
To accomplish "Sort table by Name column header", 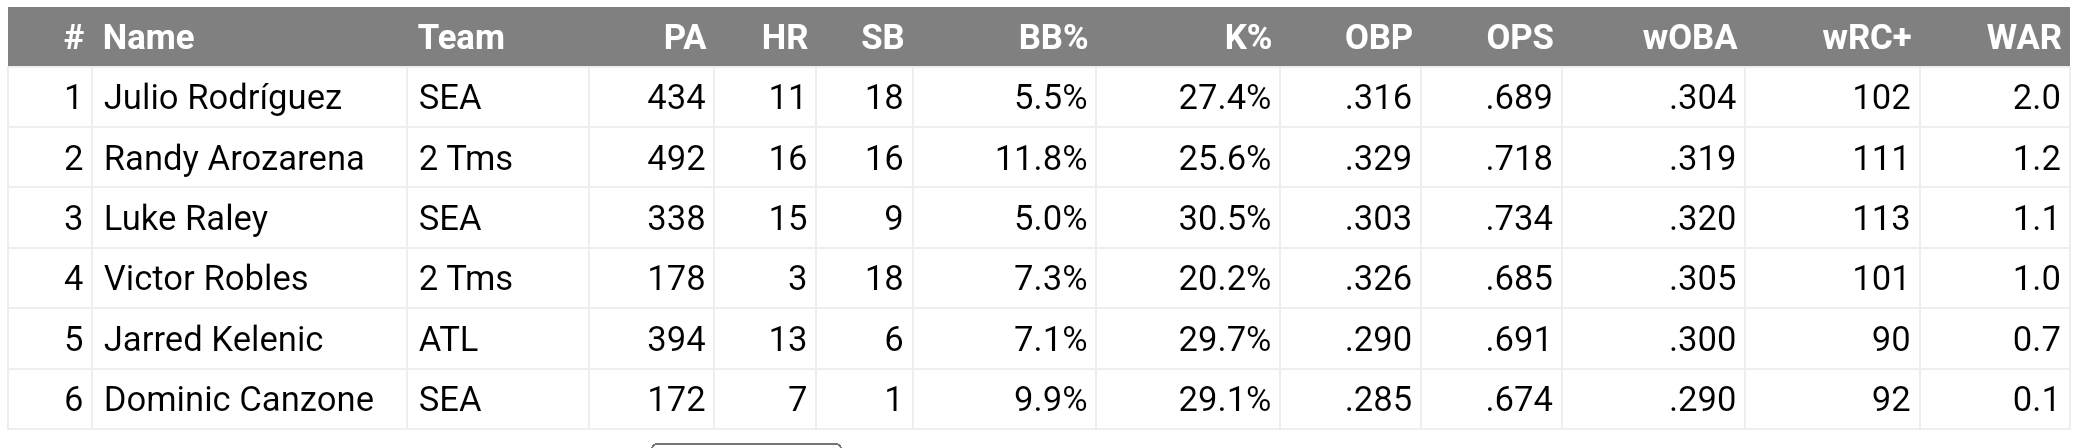I will 148,37.
